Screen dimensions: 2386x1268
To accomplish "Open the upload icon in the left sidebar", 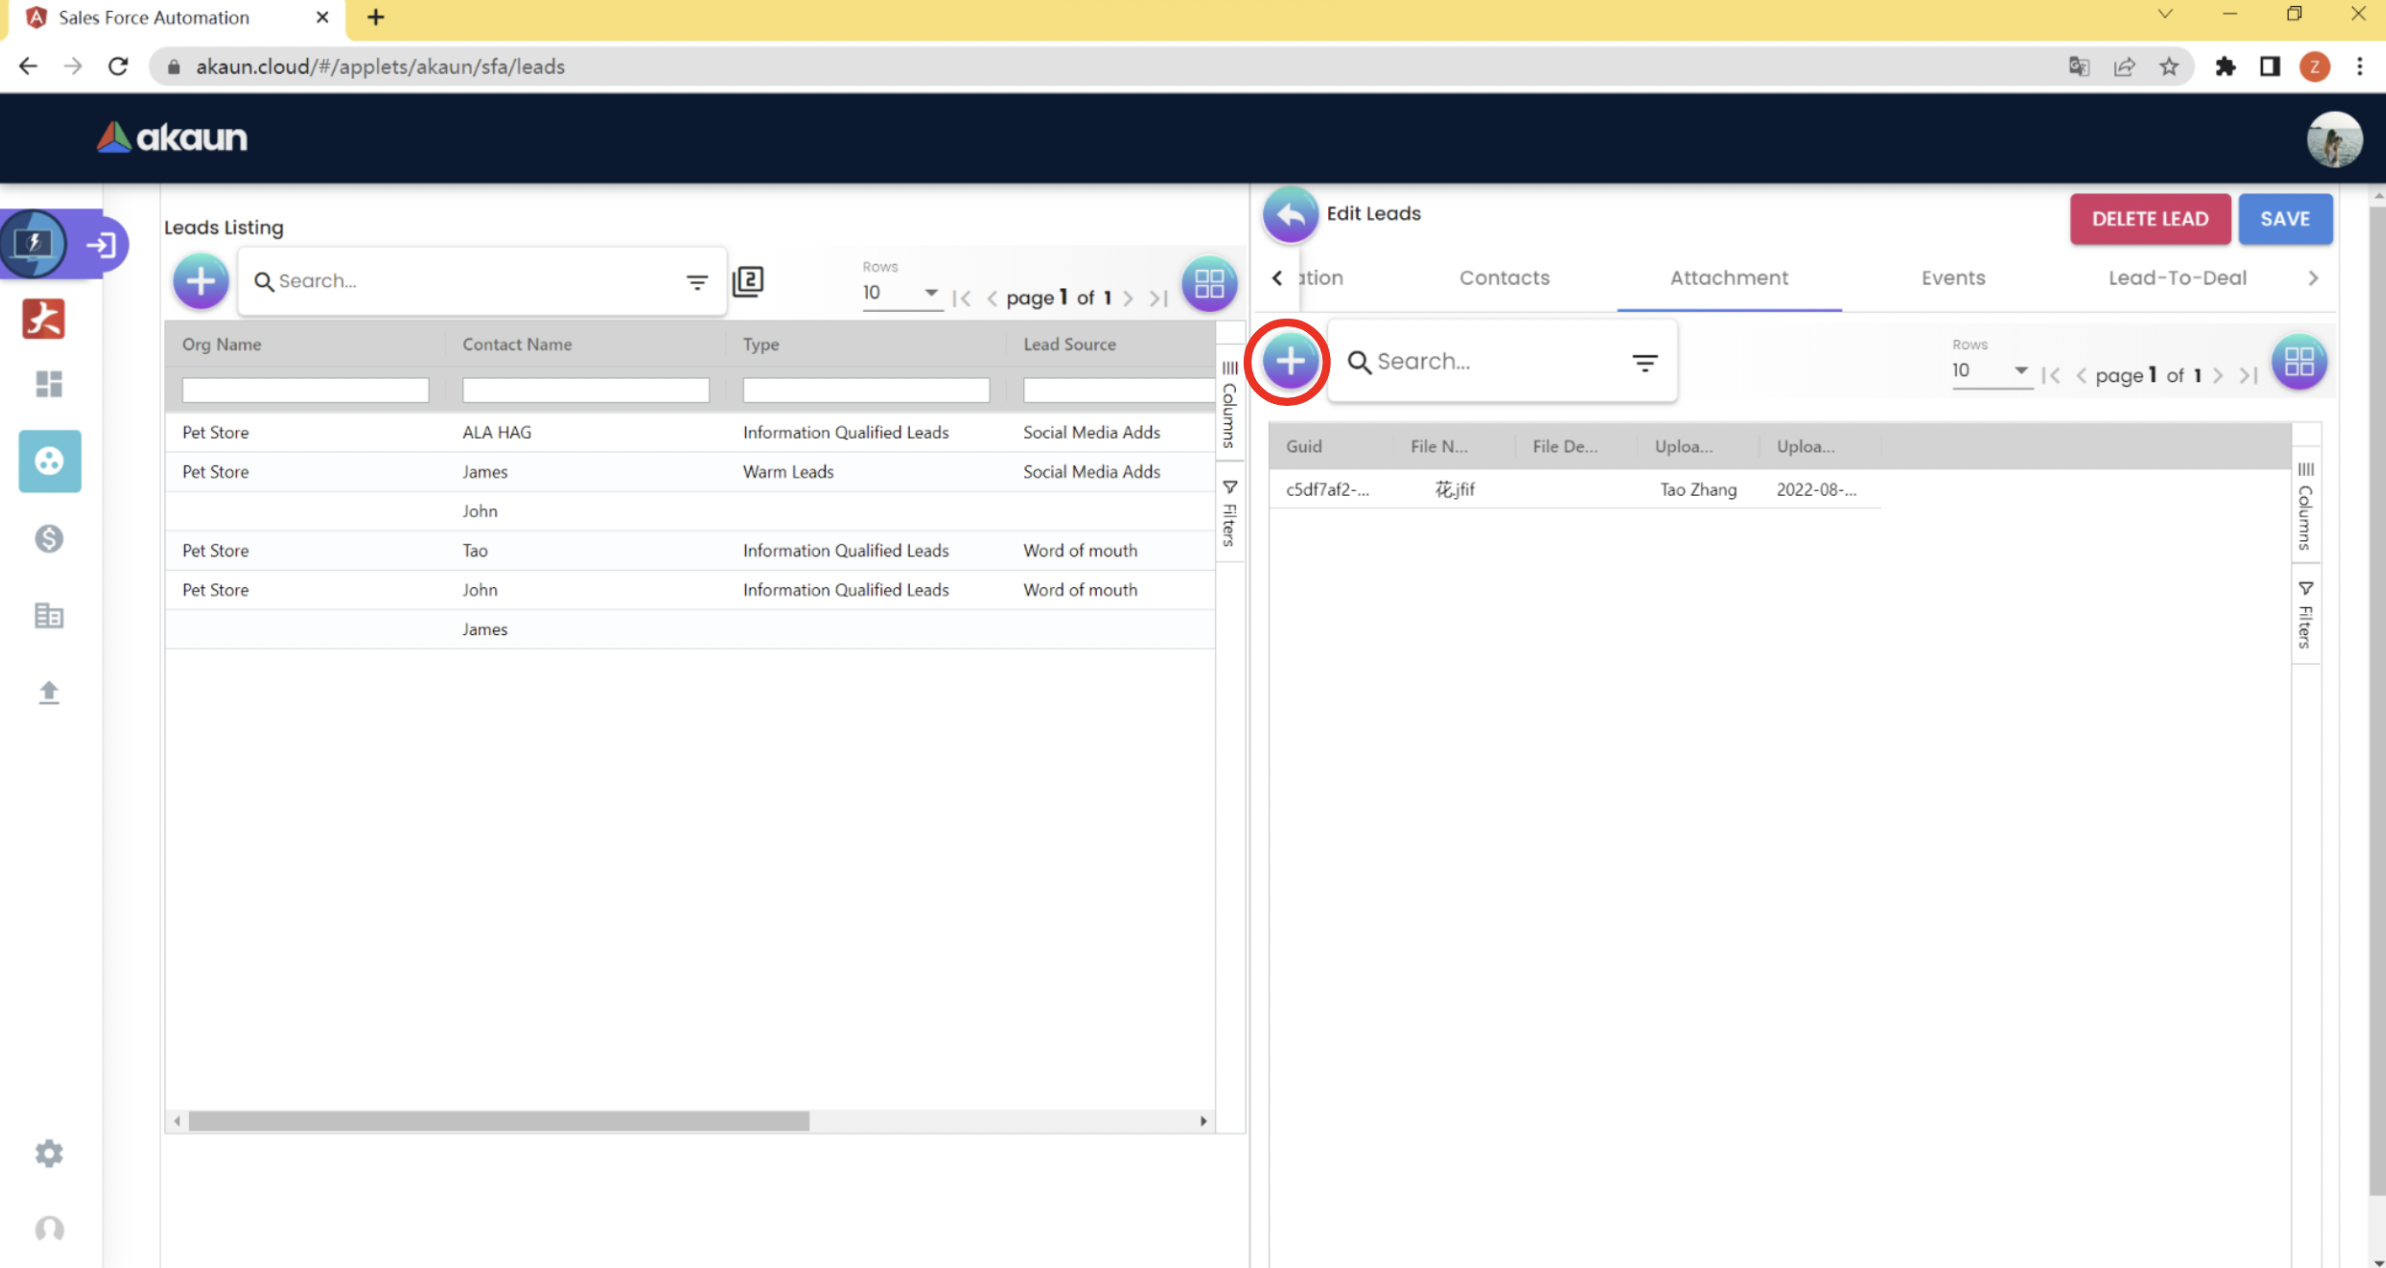I will 49,692.
